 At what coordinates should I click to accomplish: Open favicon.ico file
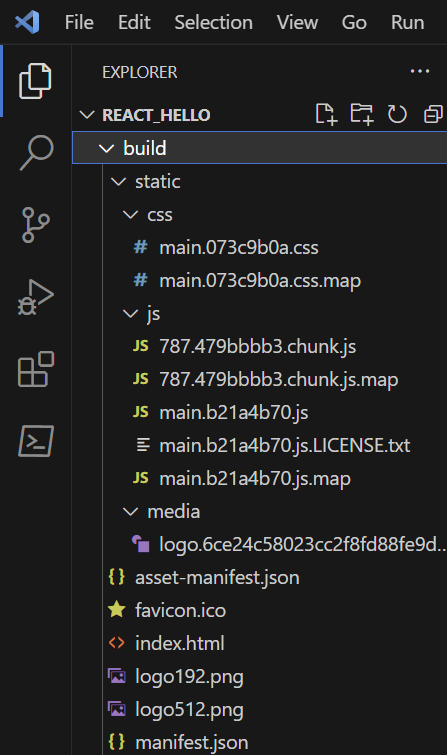[x=180, y=610]
